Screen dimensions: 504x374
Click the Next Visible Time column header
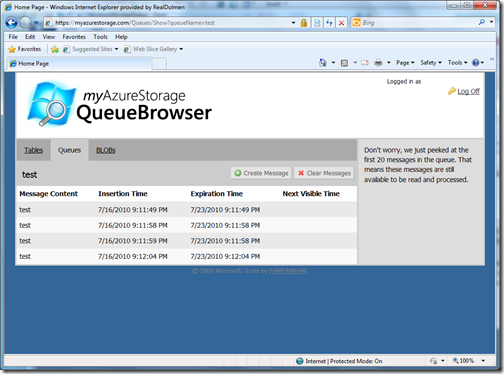tap(311, 194)
